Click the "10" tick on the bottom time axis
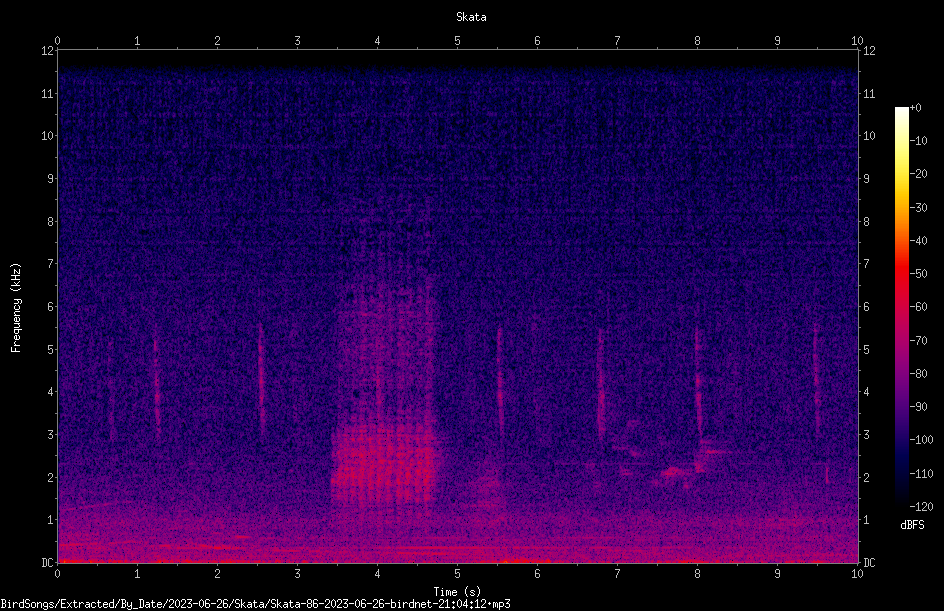Screen dimensions: 944x611 point(857,574)
